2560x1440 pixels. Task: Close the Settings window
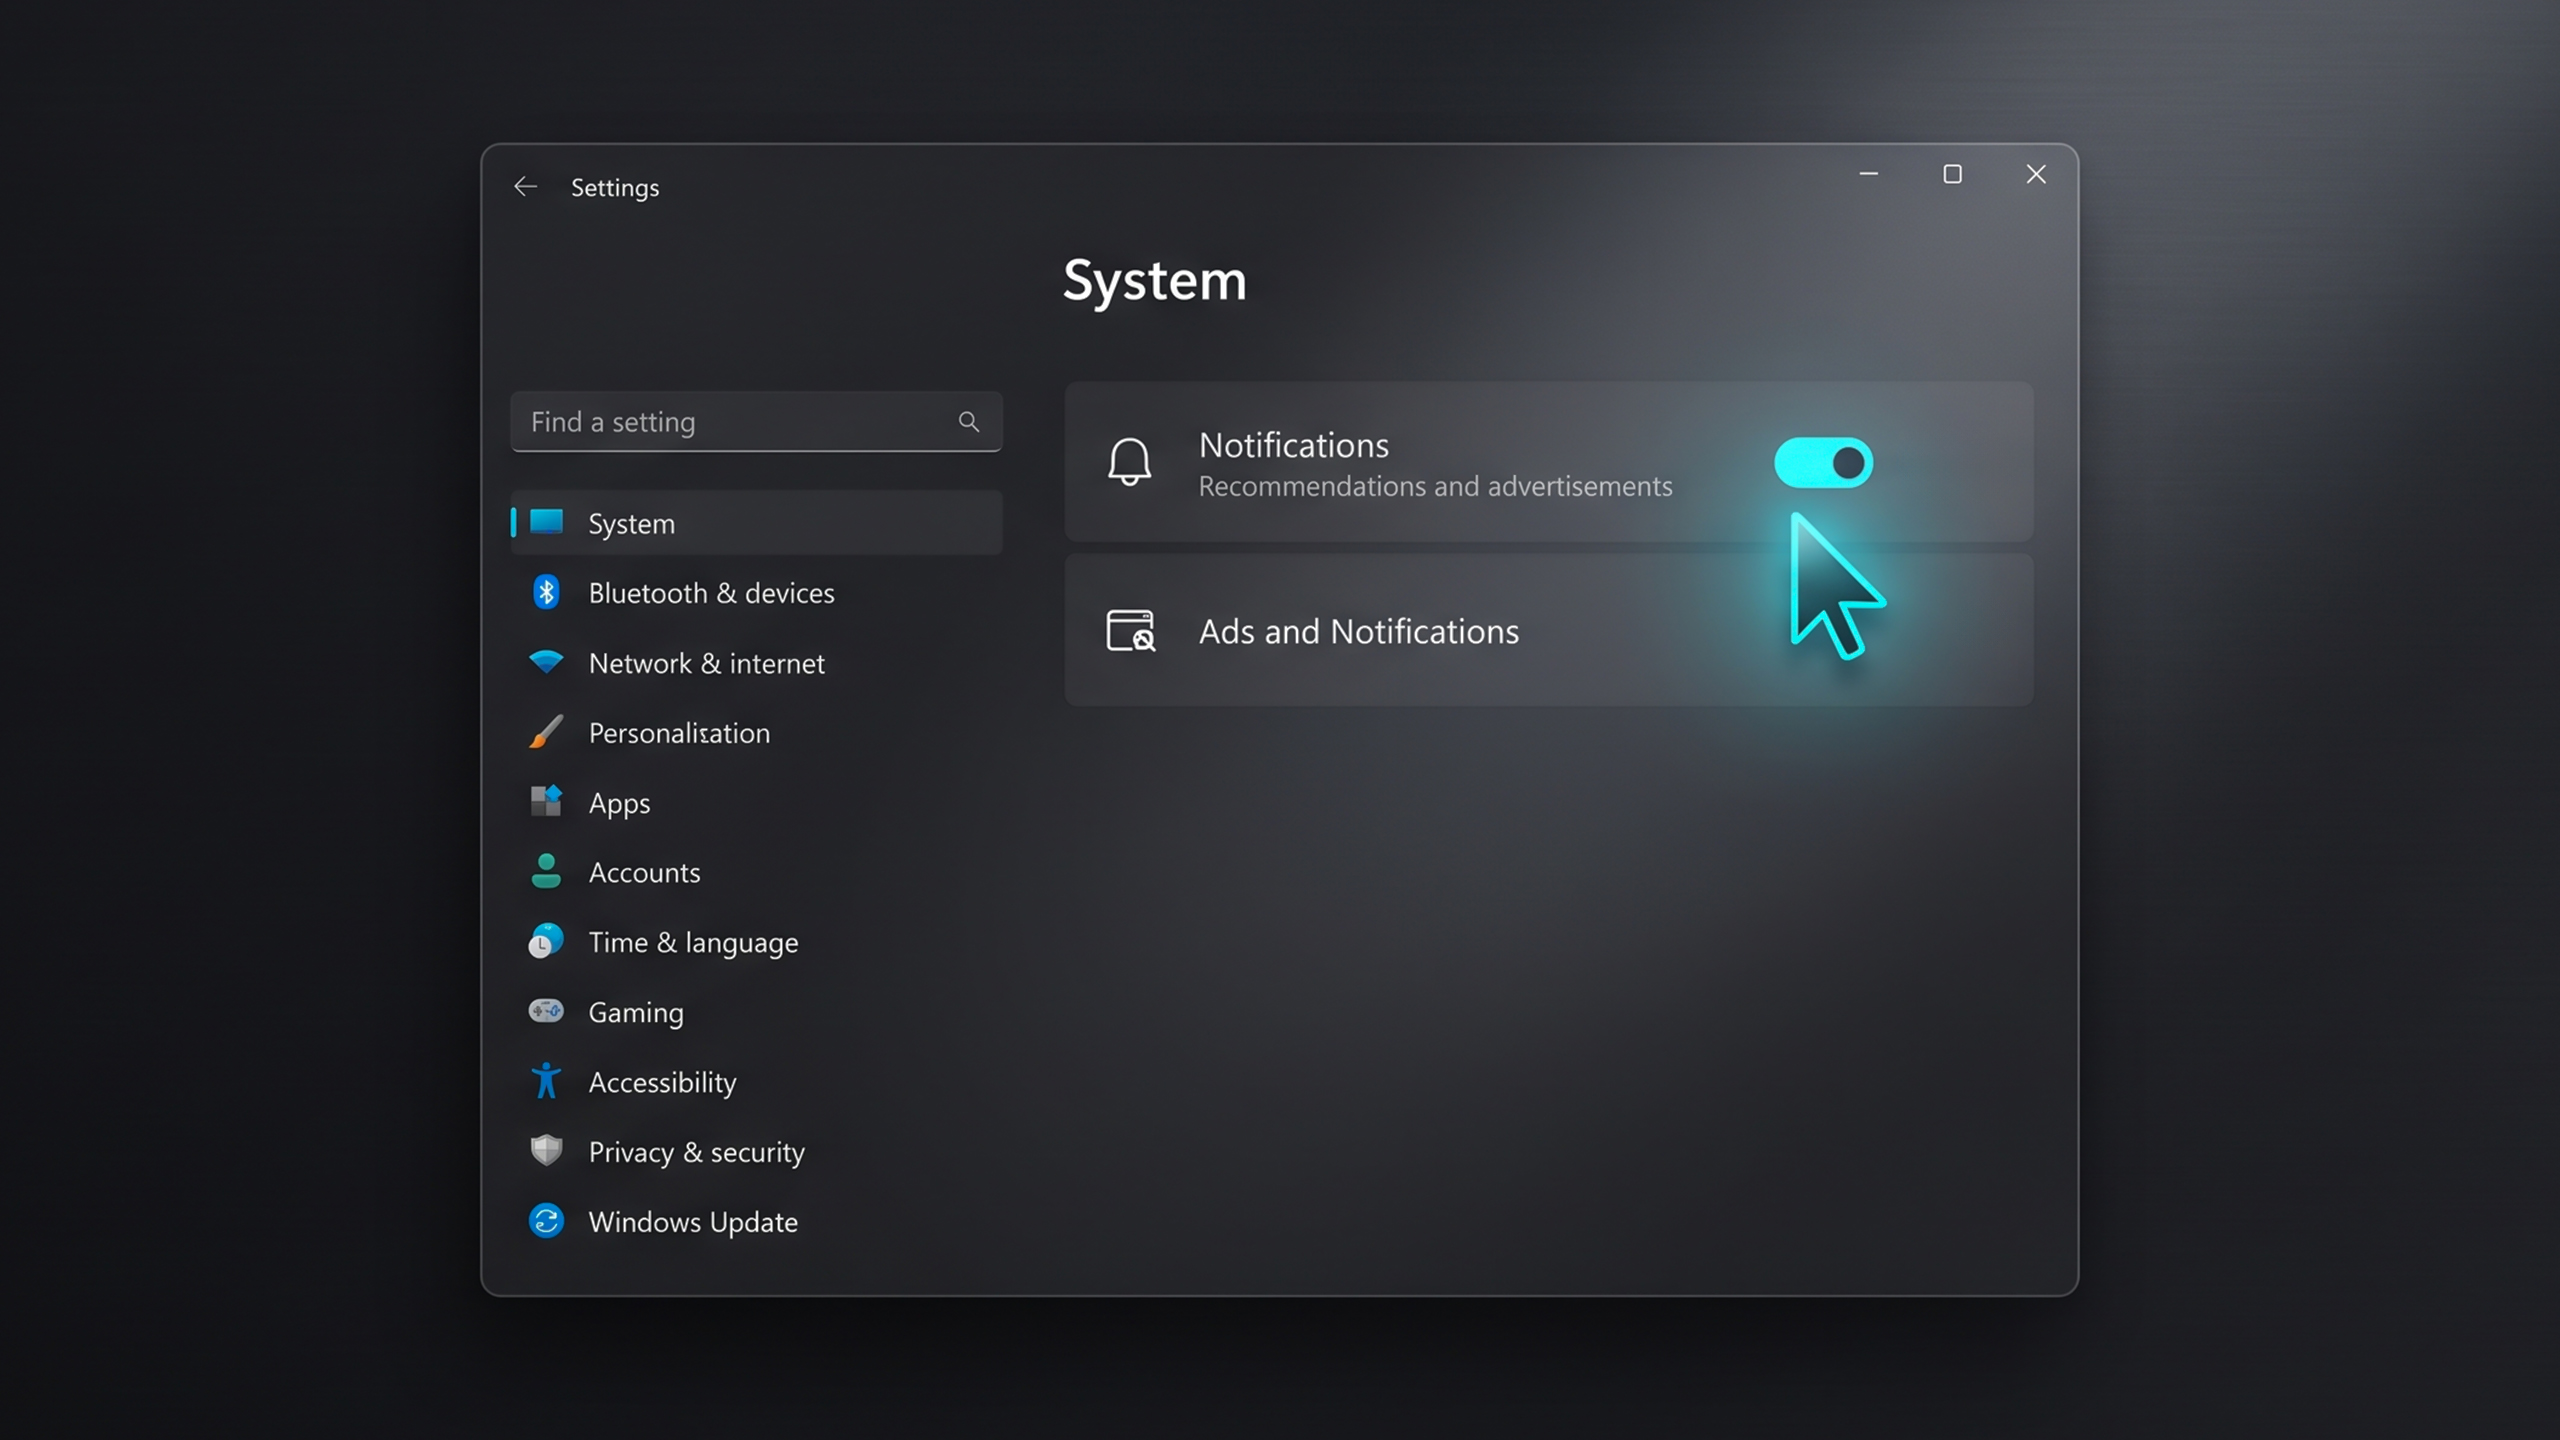(2036, 174)
